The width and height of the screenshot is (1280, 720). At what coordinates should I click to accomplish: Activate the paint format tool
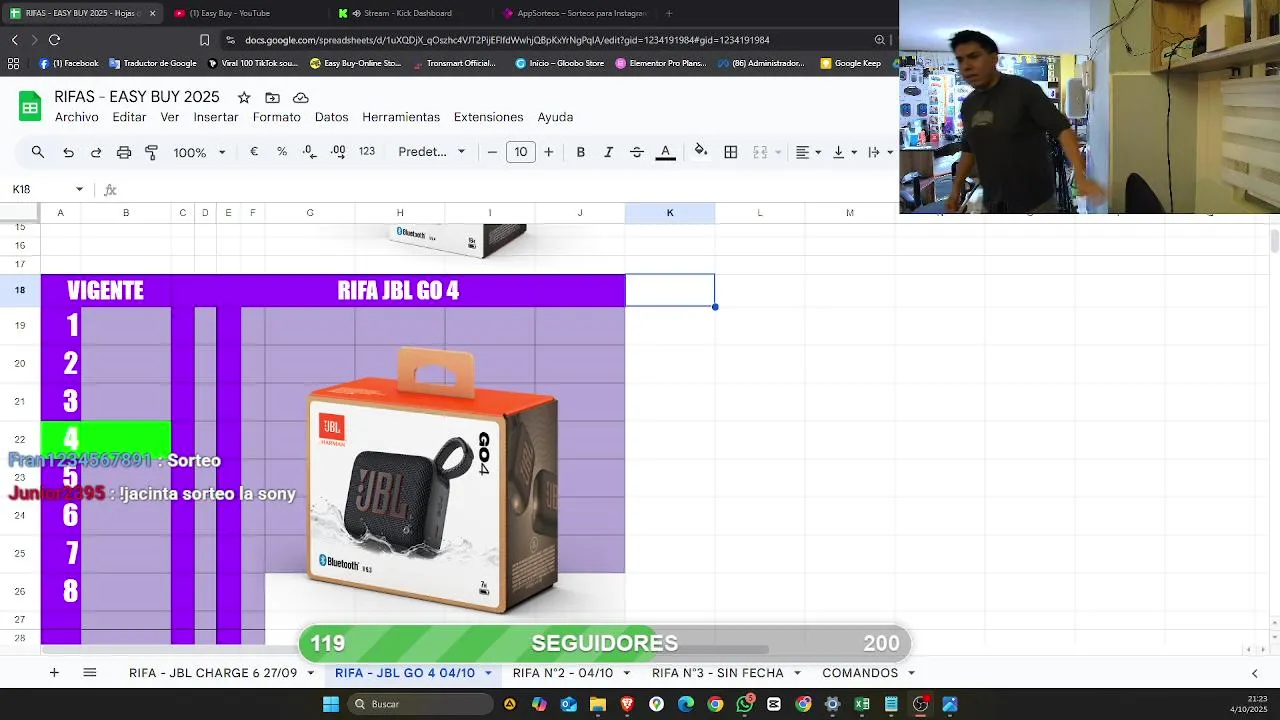(x=152, y=152)
